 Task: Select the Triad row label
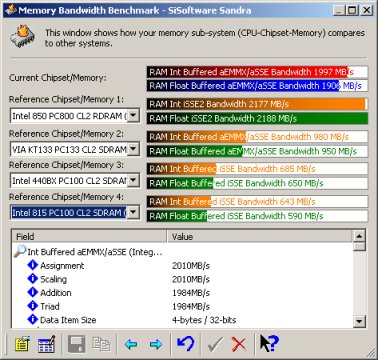pos(50,306)
